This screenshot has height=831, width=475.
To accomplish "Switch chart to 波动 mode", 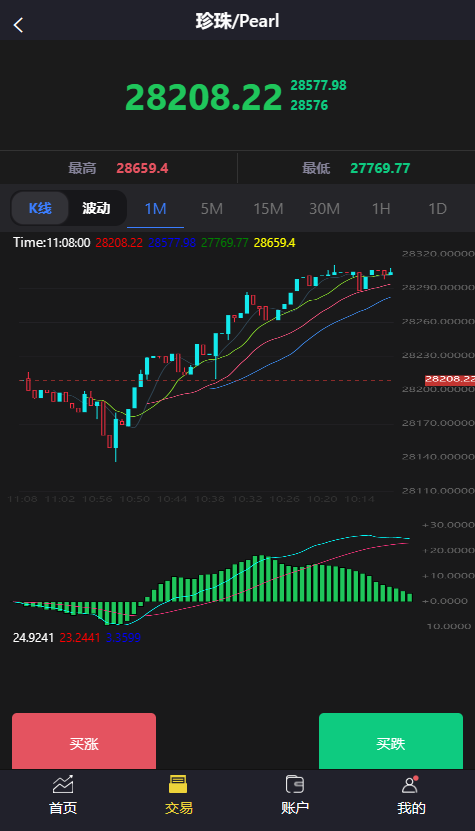I will [x=96, y=208].
